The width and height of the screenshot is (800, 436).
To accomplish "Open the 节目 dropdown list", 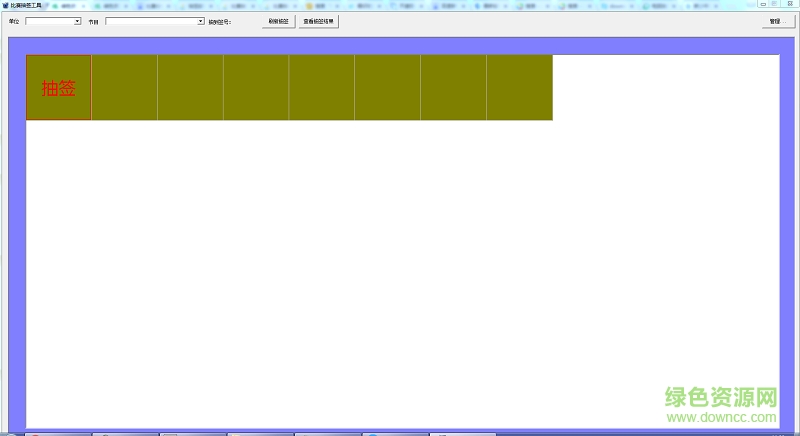I will (x=200, y=21).
